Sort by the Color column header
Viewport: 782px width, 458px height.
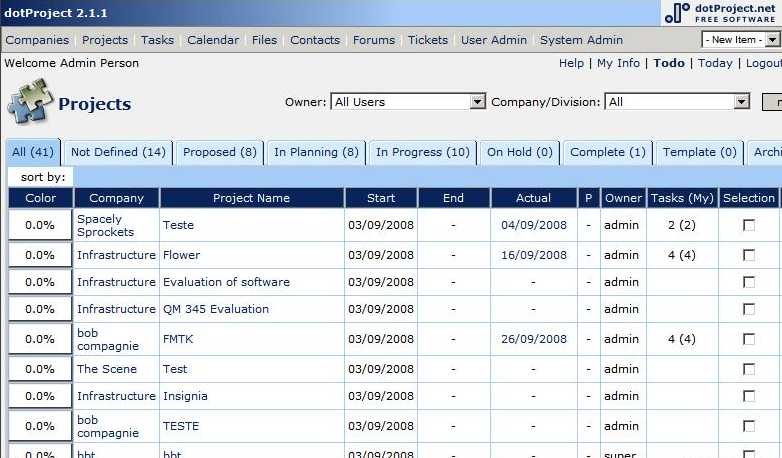click(x=40, y=198)
